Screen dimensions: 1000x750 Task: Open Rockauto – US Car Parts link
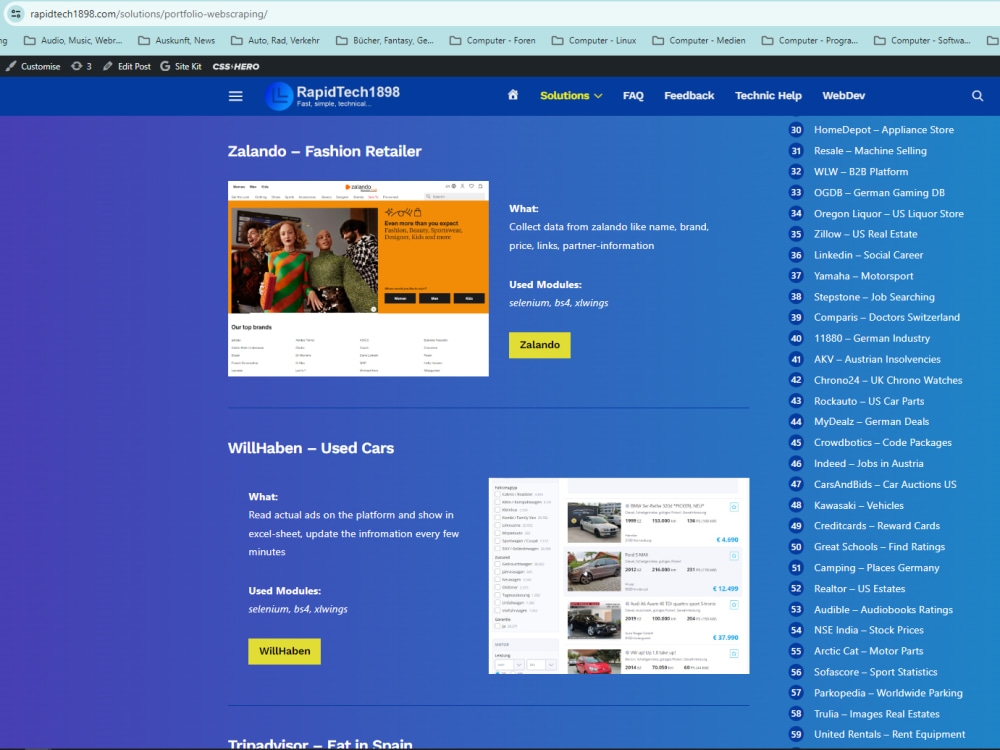tap(869, 401)
